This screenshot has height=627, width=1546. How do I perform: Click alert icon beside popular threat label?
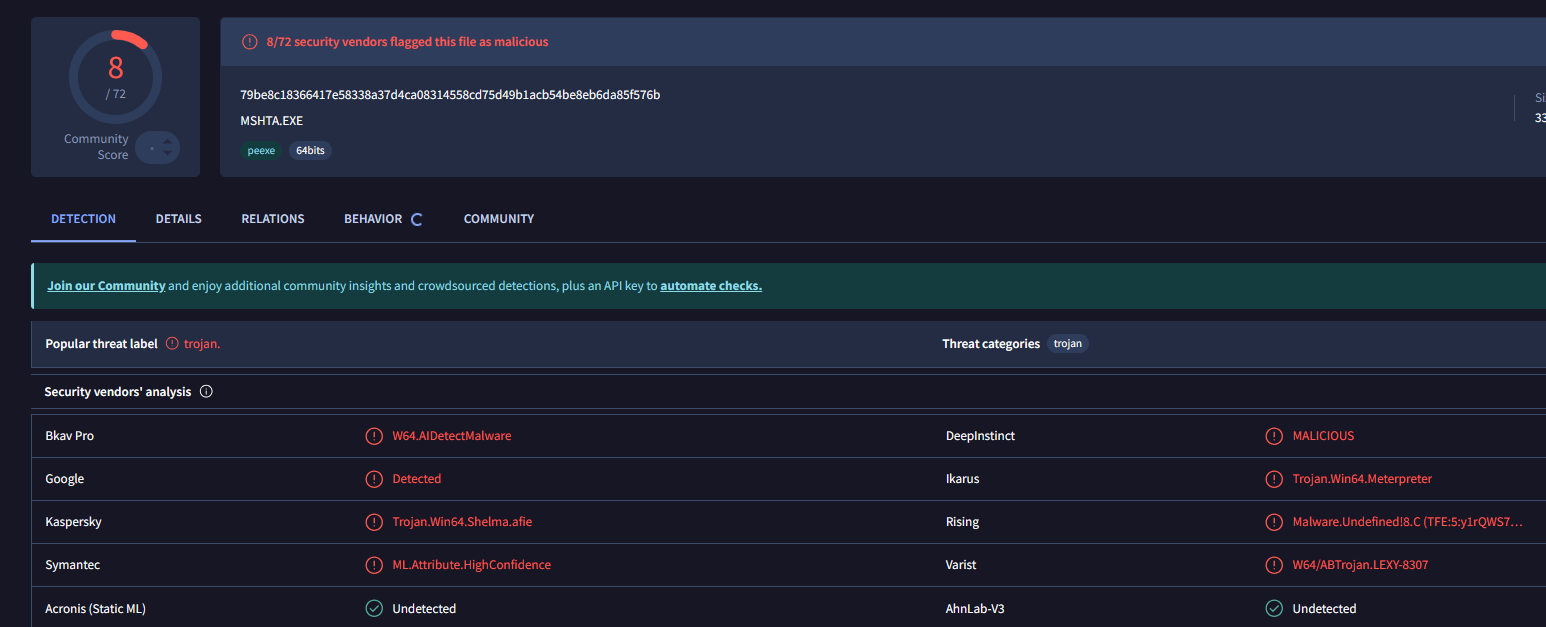(x=172, y=344)
